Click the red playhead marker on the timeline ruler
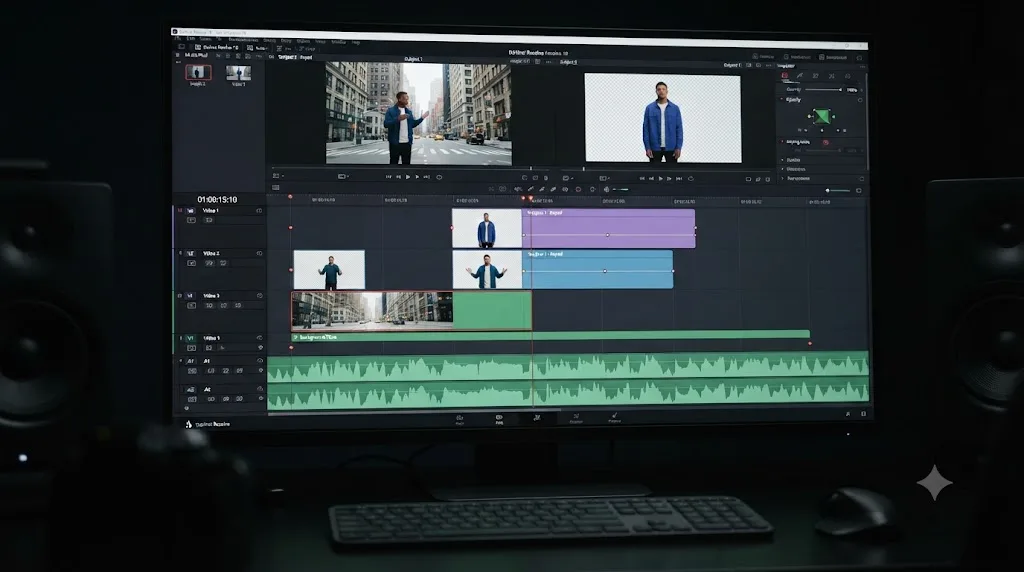The image size is (1024, 572). 530,198
